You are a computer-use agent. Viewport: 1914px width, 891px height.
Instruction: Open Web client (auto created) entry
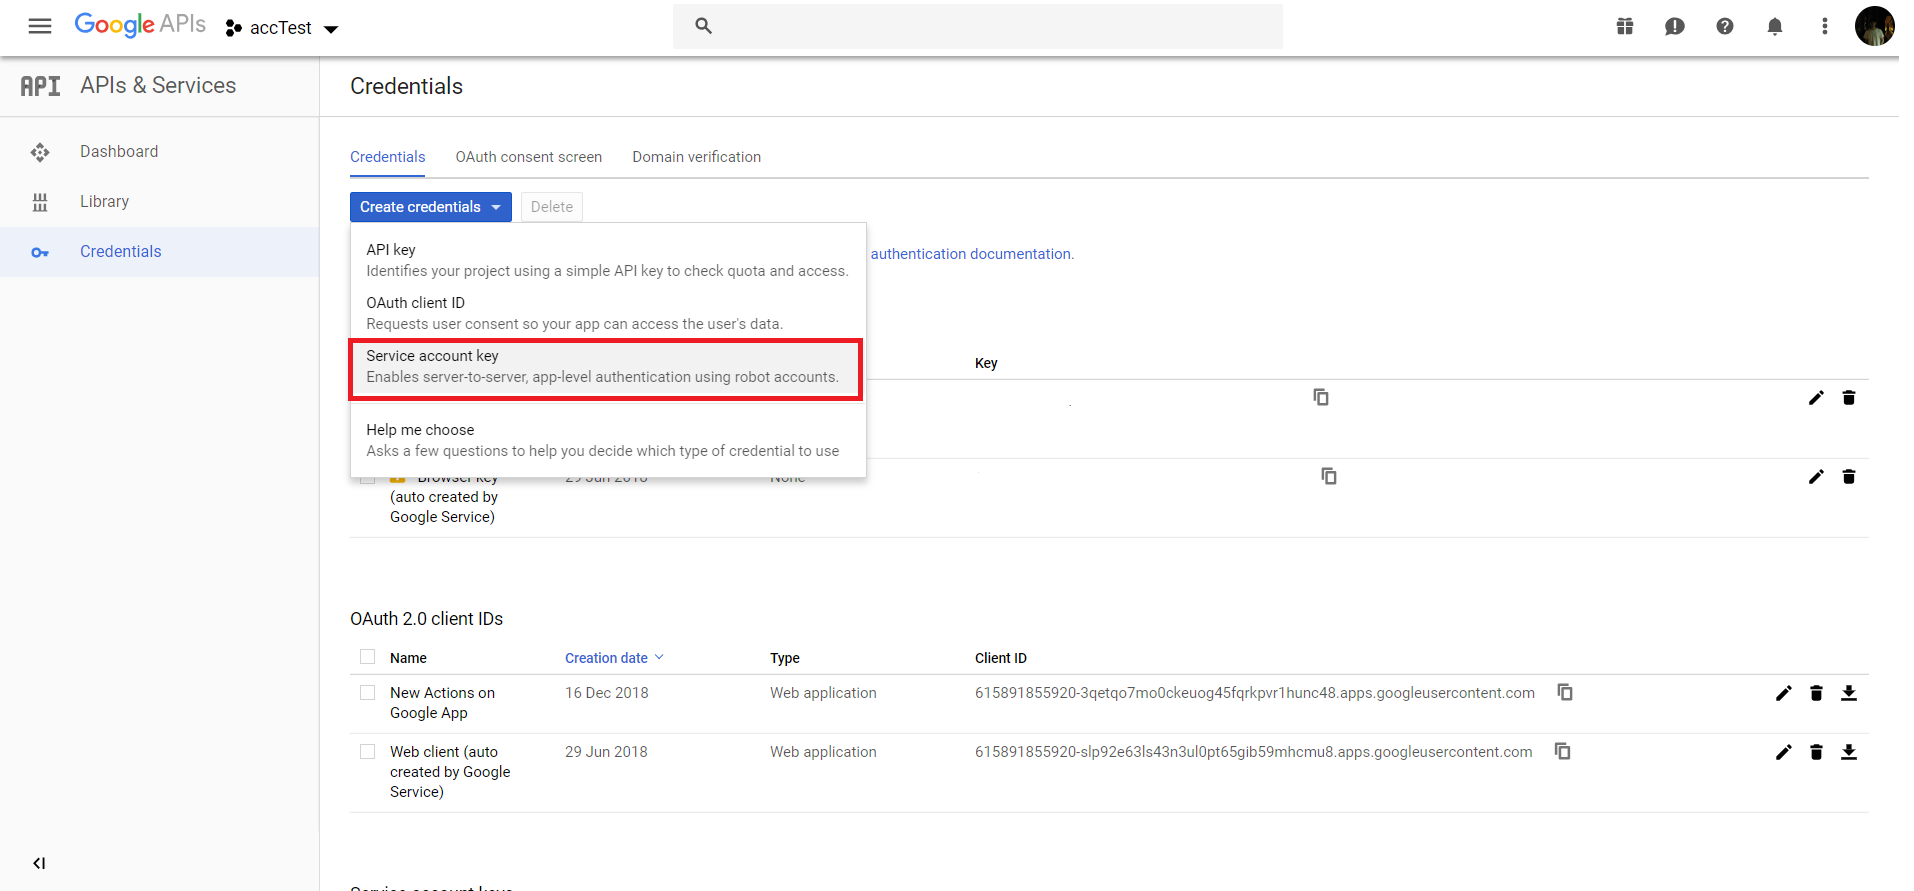pyautogui.click(x=450, y=772)
